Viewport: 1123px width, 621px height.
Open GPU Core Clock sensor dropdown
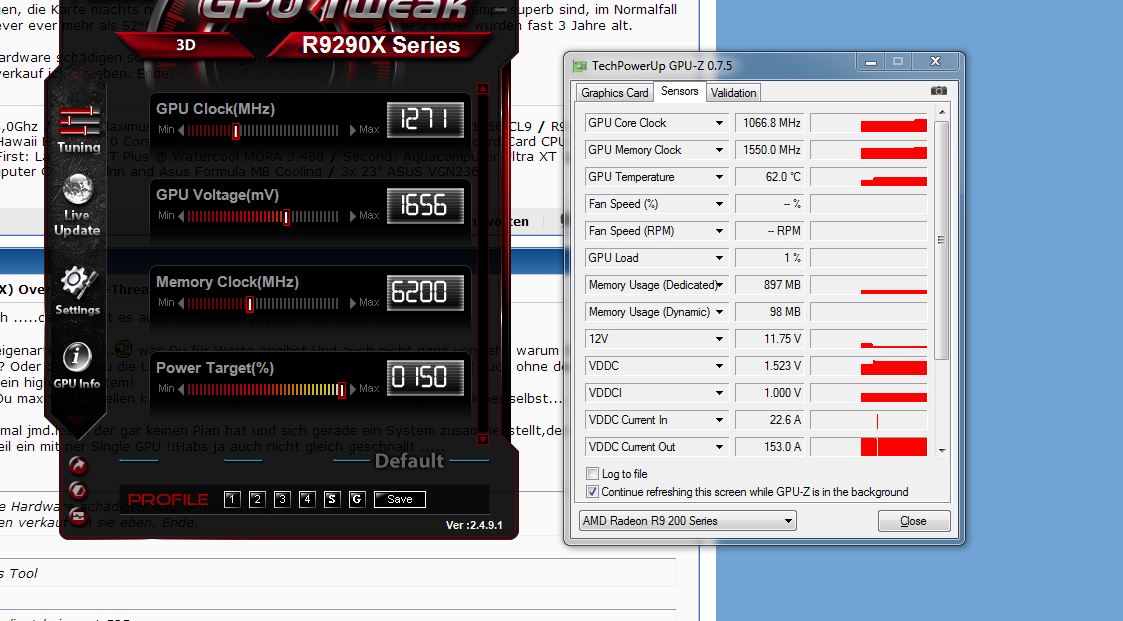[719, 123]
